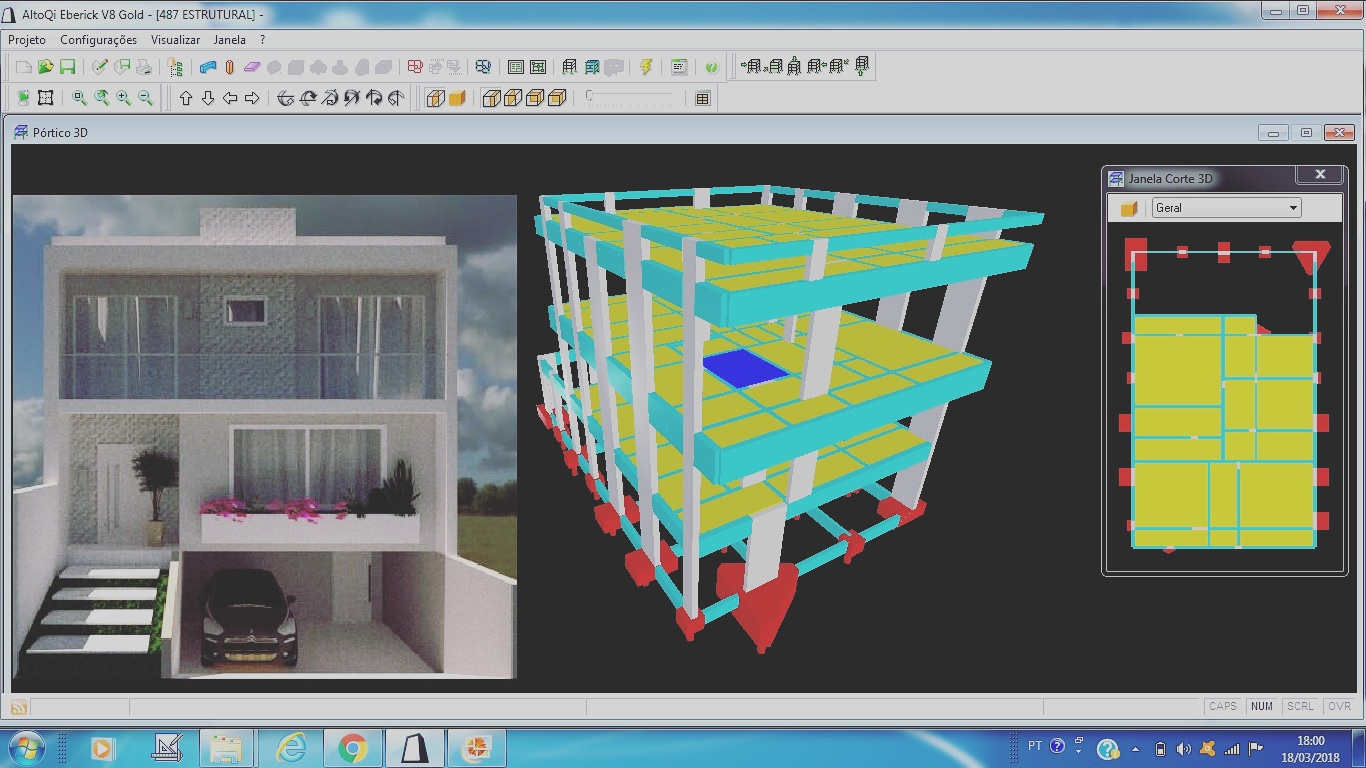Screen dimensions: 1366x768
Task: Click the frame with supports icon
Action: pos(569,67)
